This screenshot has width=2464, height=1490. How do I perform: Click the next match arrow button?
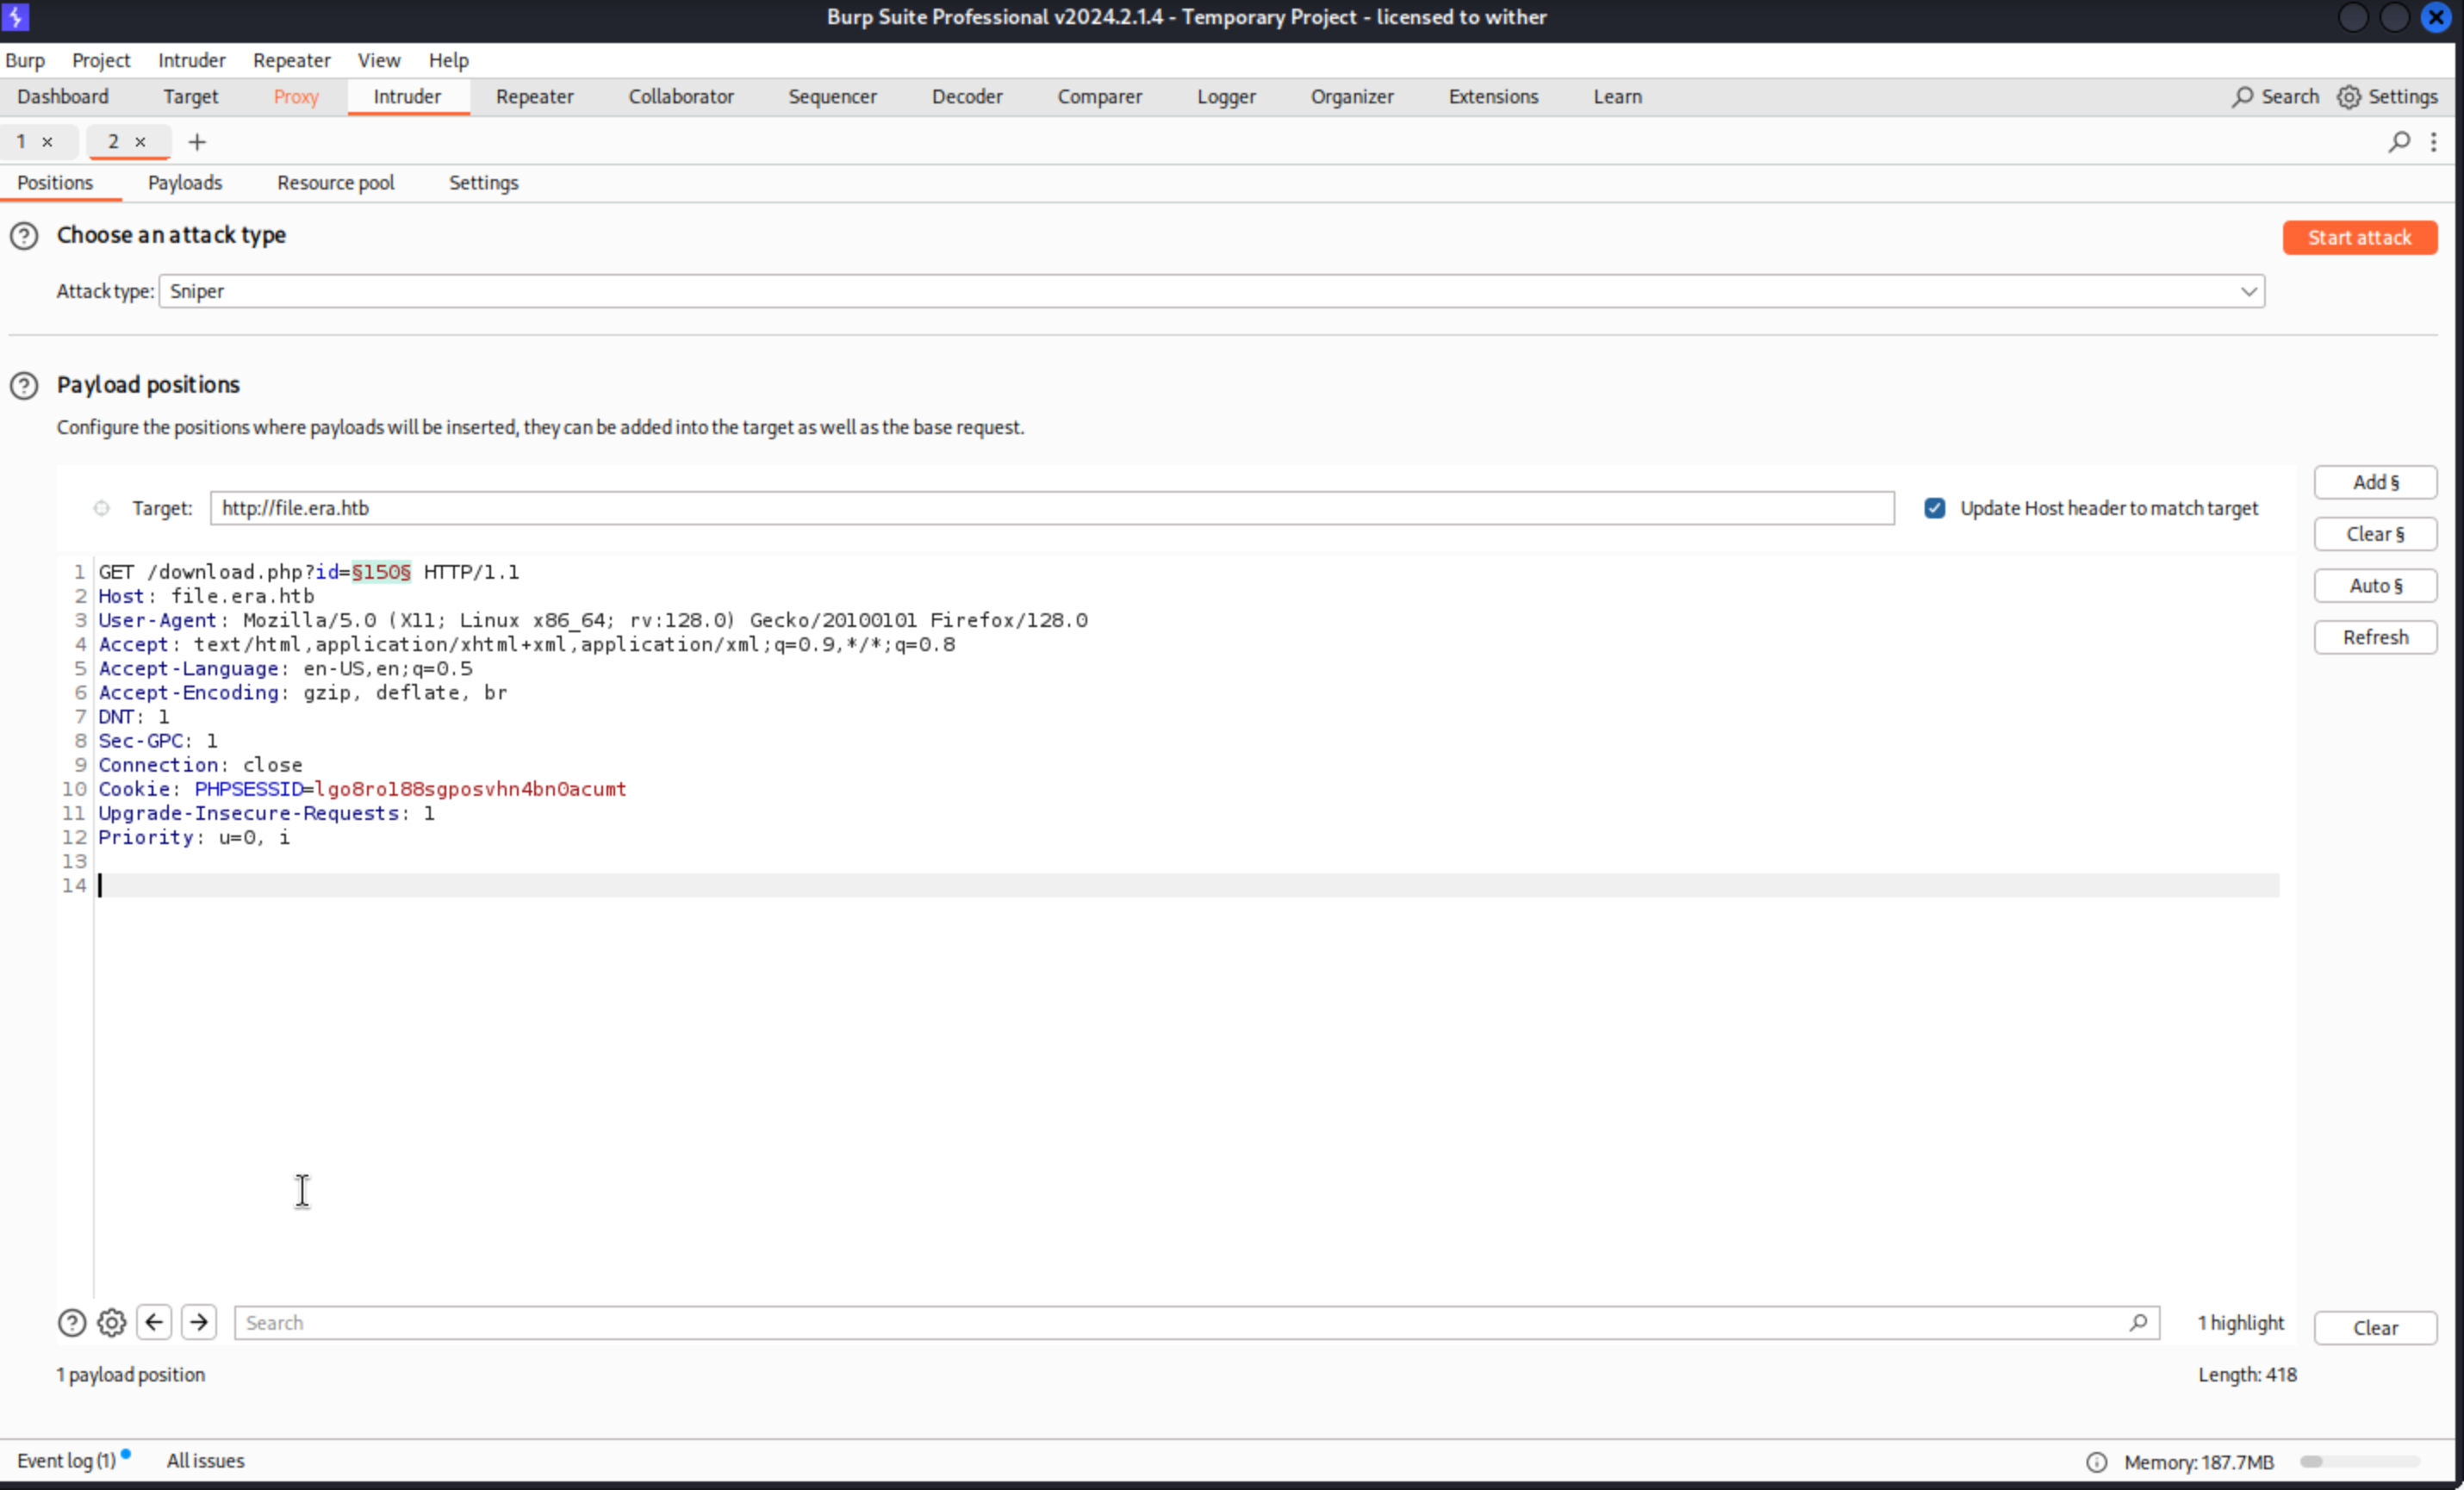point(199,1323)
